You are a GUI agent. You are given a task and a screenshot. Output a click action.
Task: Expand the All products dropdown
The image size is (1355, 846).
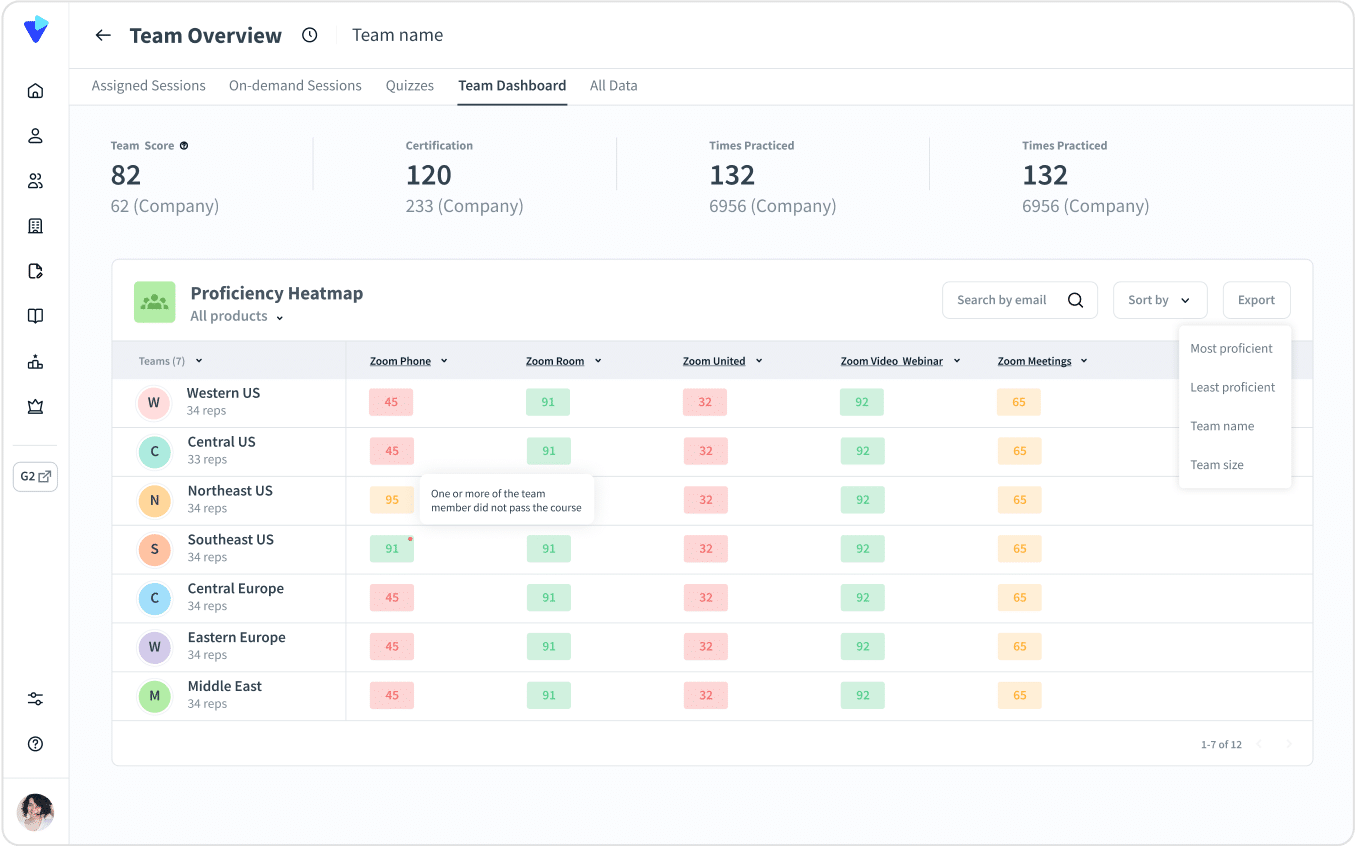click(237, 317)
